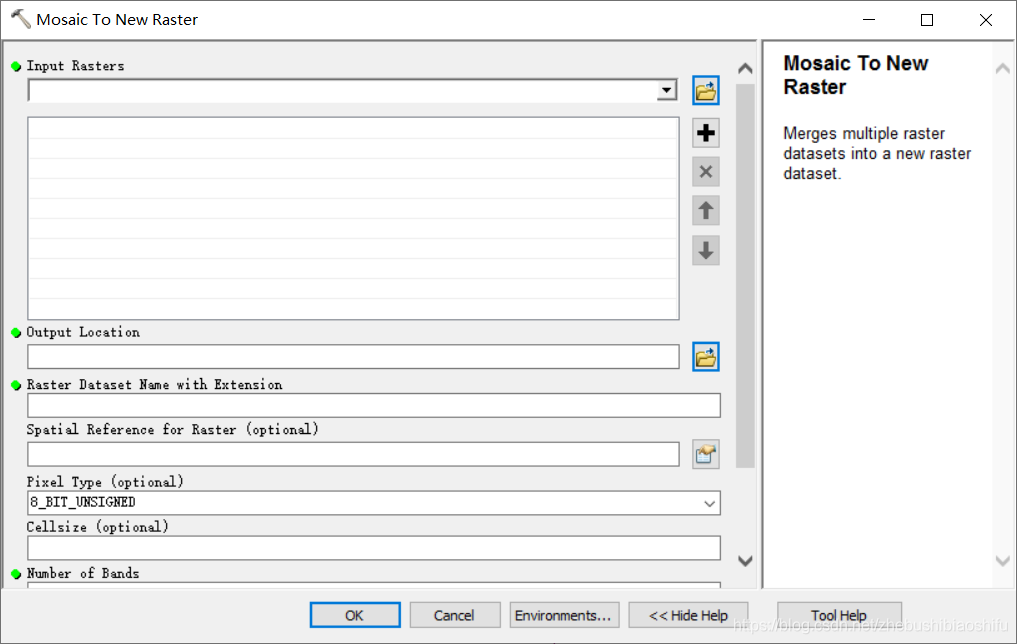Click the help panel scroll down arrow

pos(1003,561)
